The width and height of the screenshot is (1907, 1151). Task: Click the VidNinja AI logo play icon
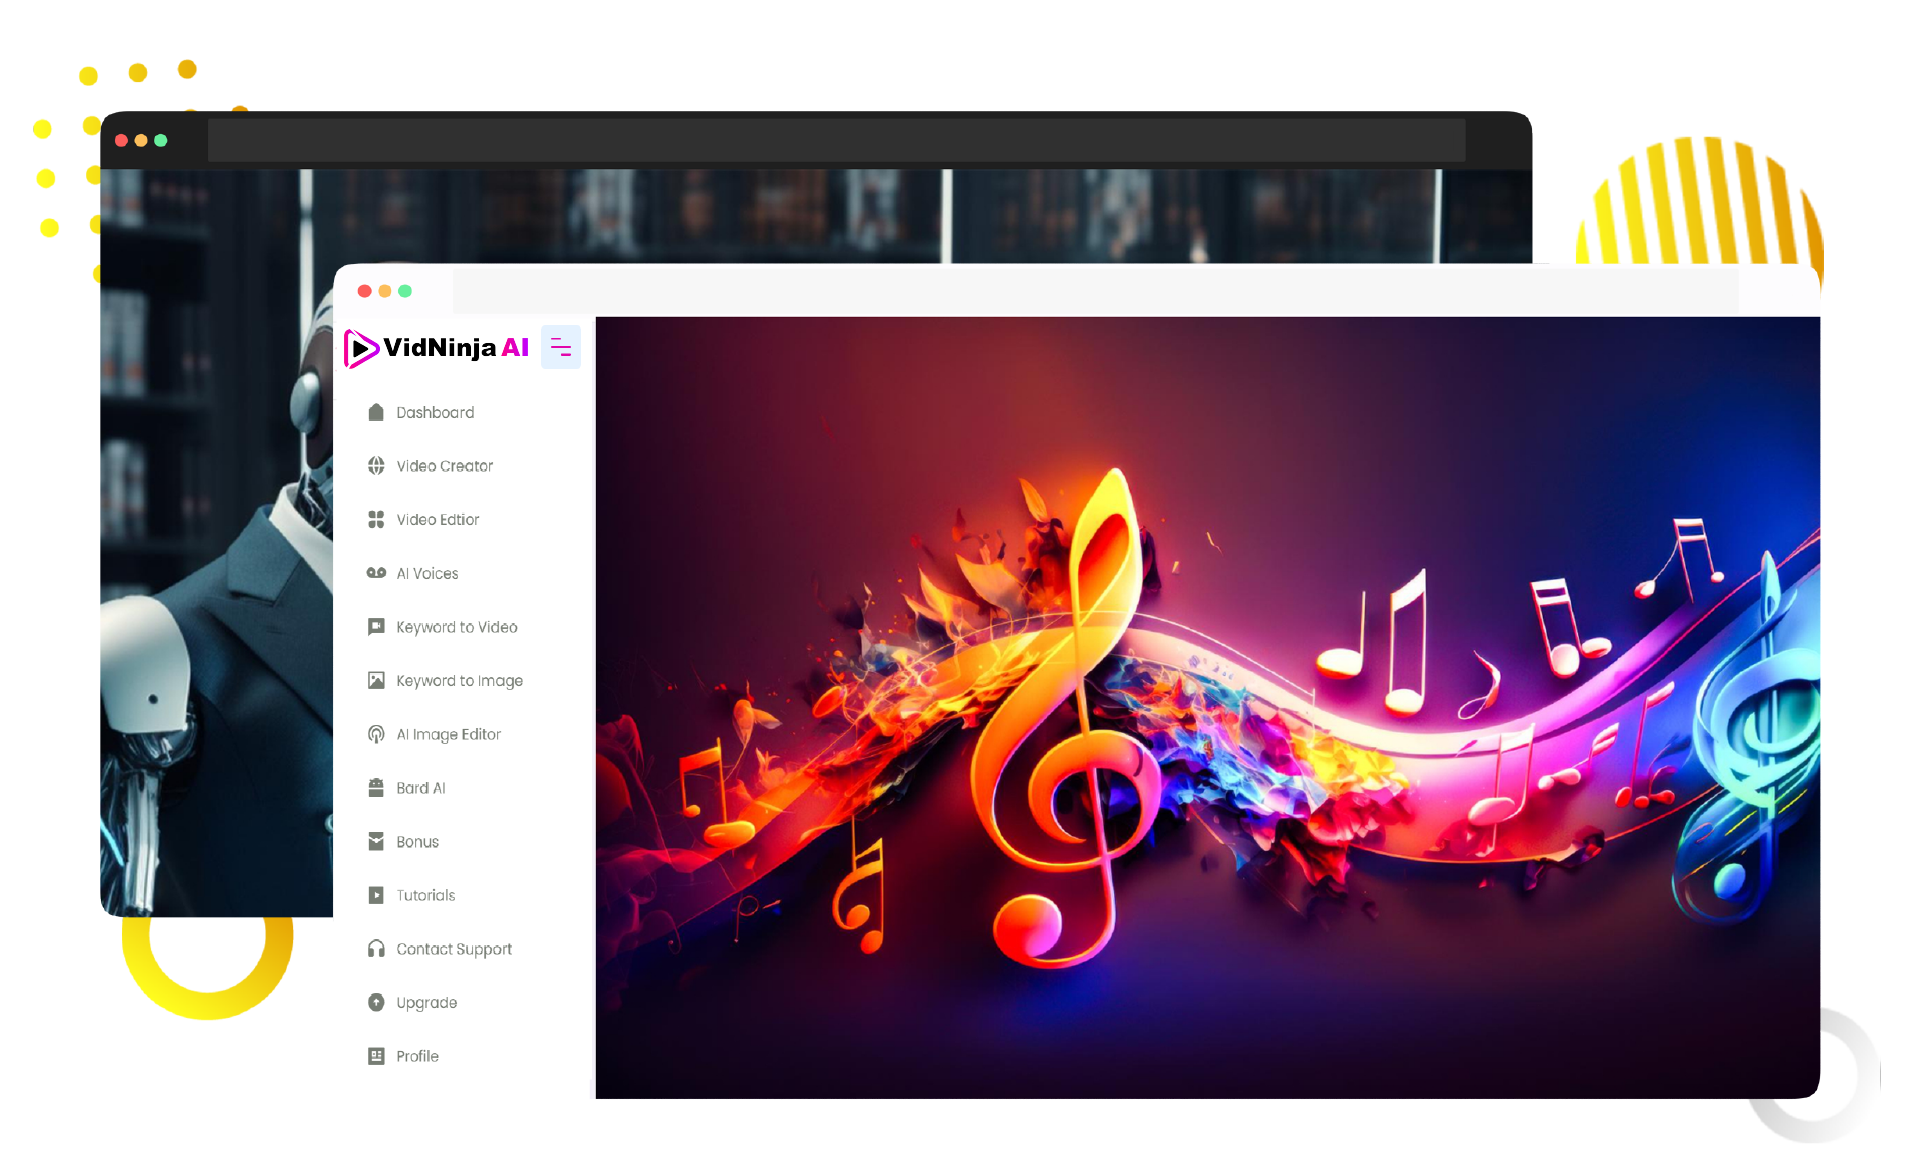[360, 348]
